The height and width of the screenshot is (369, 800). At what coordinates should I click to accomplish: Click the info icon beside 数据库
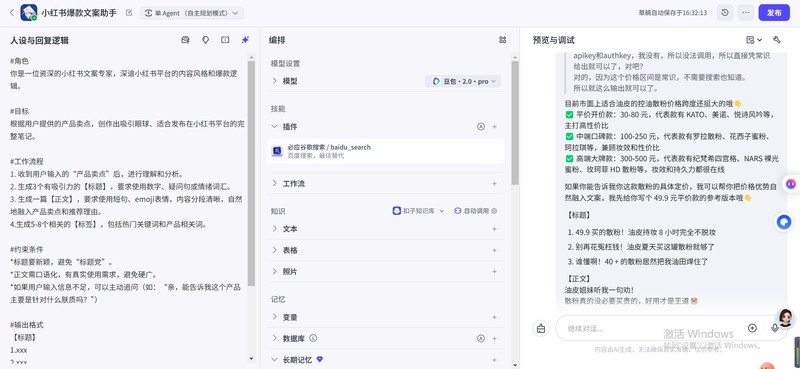(313, 338)
